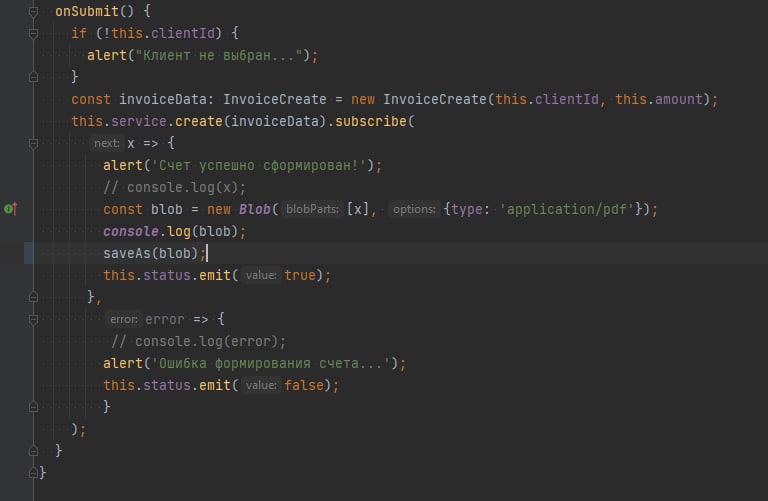768x501 pixels.
Task: Click the subscribe method call
Action: coord(371,121)
